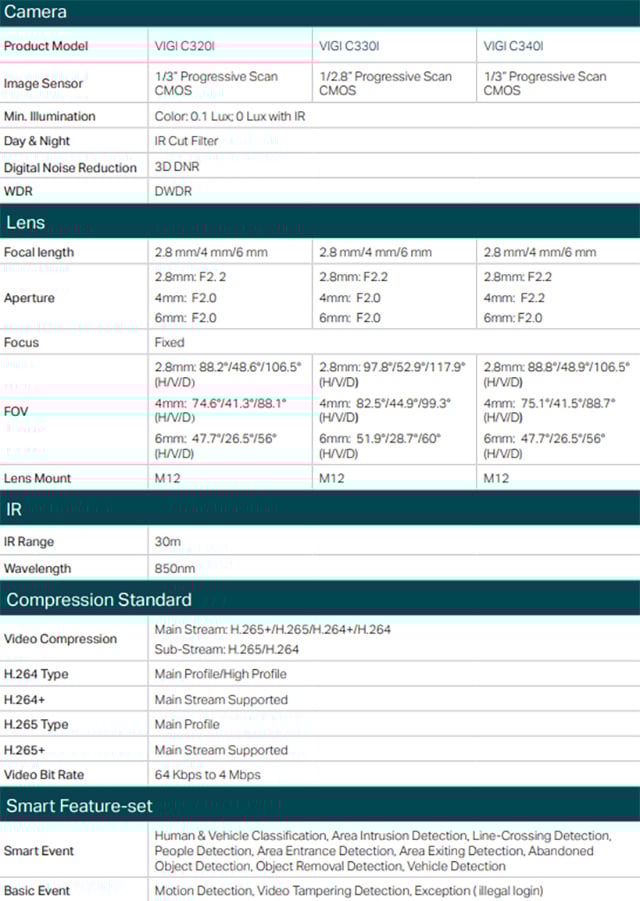640x901 pixels.
Task: Click the Basic Event description text
Action: pos(349,890)
